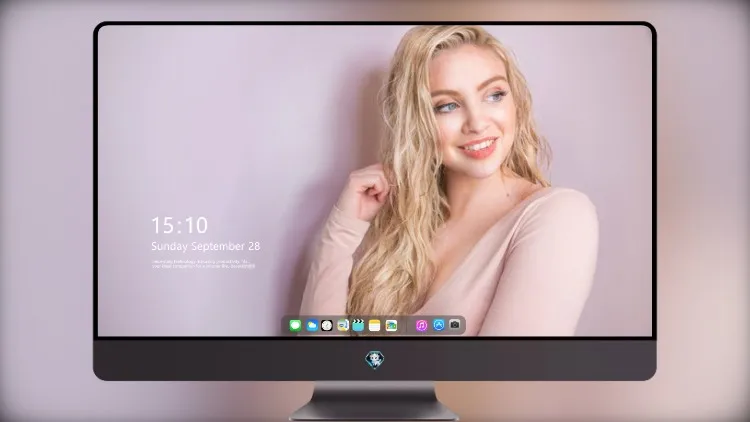This screenshot has width=750, height=422.
Task: Click the logo on the monitor chin
Action: coord(375,360)
